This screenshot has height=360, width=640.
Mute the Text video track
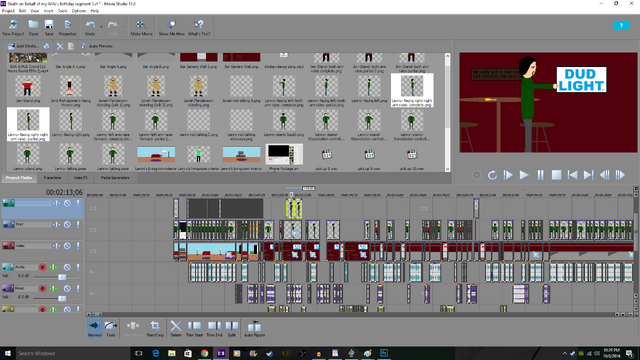tap(67, 224)
